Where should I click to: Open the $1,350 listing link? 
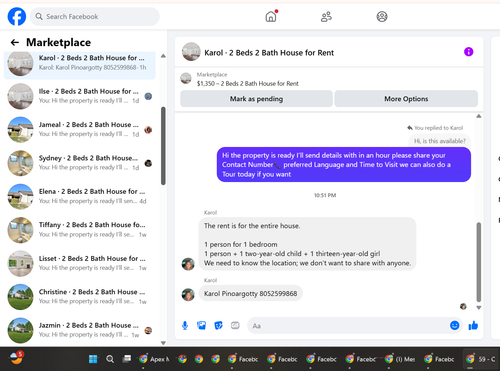247,83
